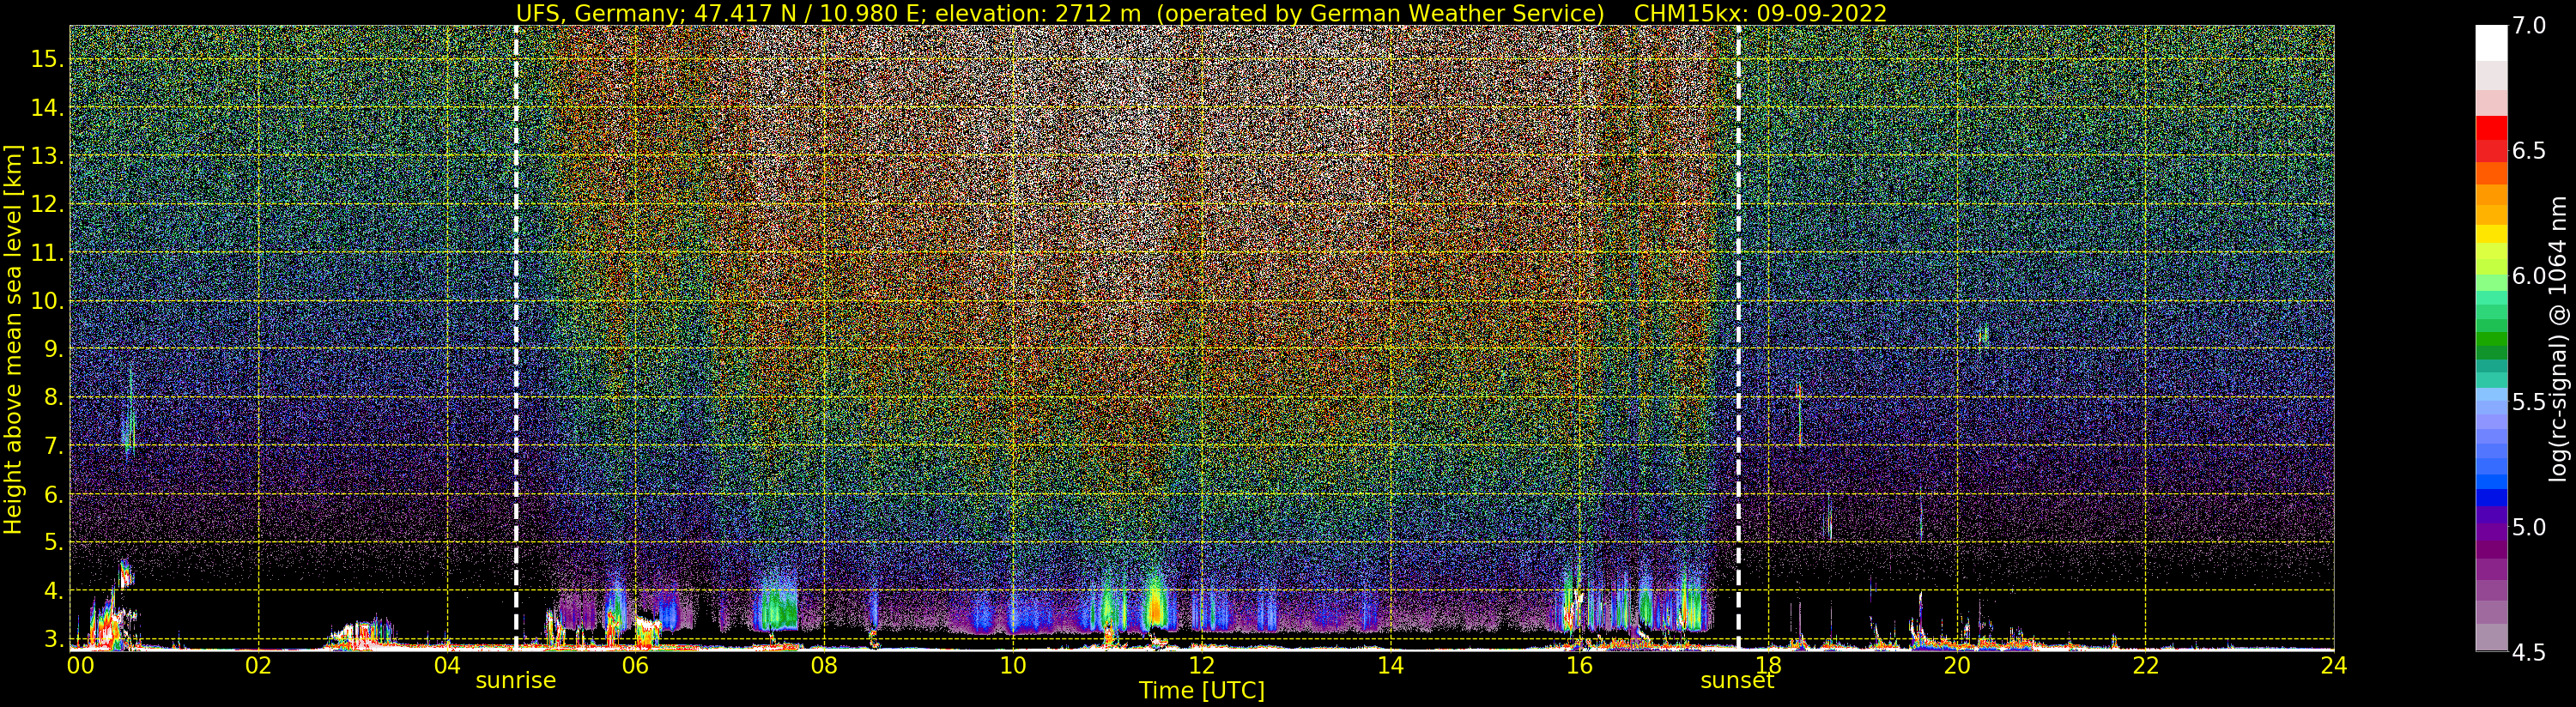The image size is (2576, 707).
Task: Click colorbar value '6.5'
Action: tap(2529, 151)
